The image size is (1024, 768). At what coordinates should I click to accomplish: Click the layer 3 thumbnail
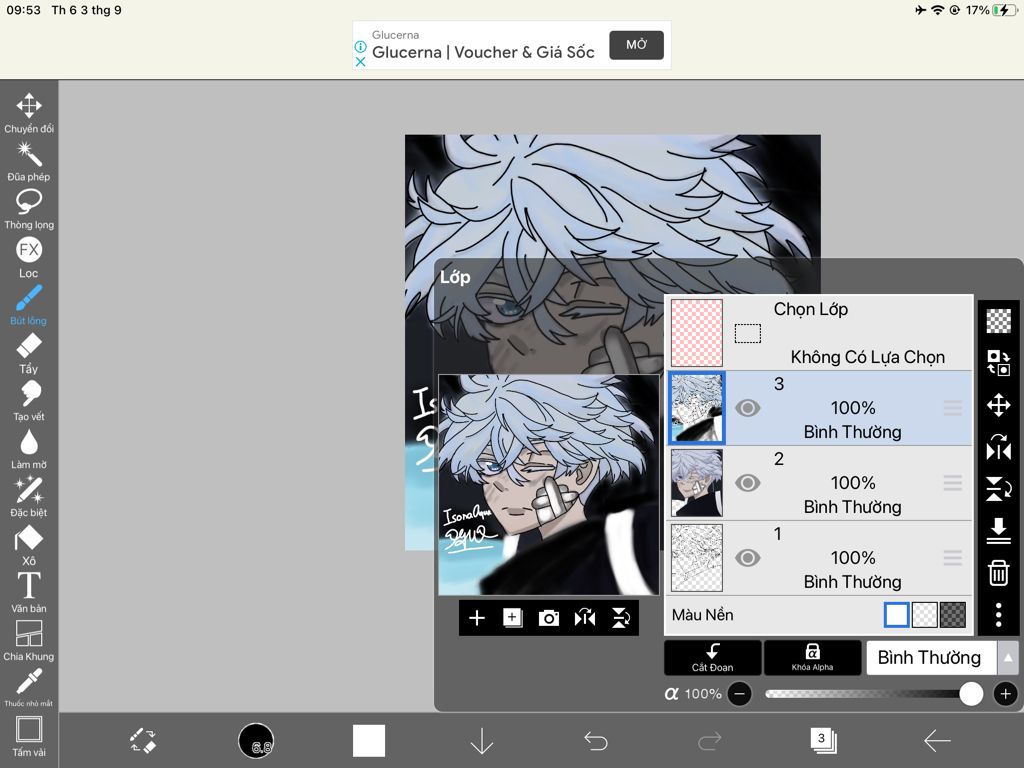point(697,408)
